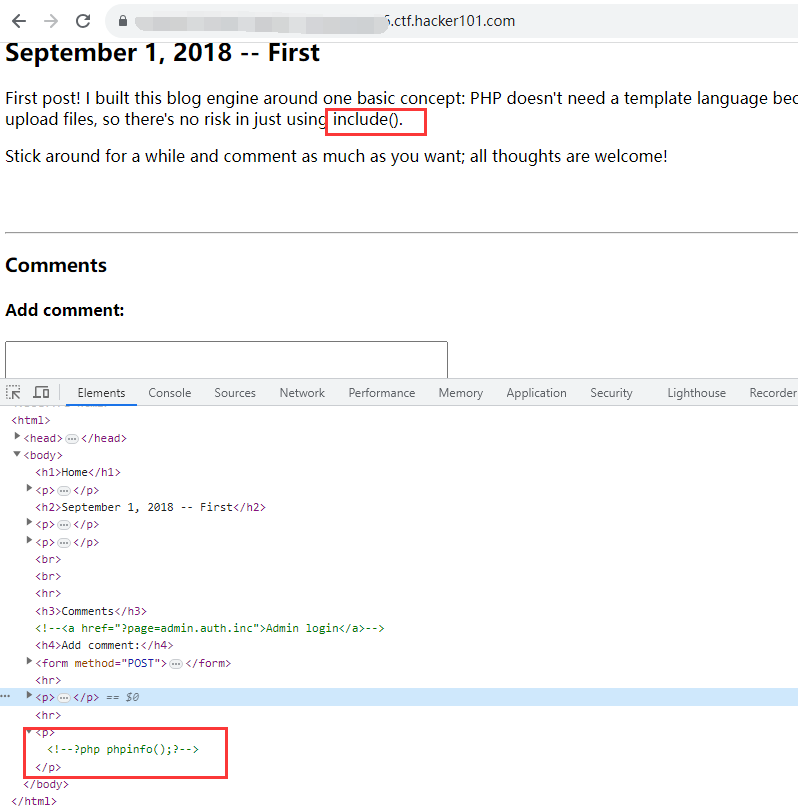
Task: Open the three-dot actions beside the selected node
Action: (x=5, y=697)
